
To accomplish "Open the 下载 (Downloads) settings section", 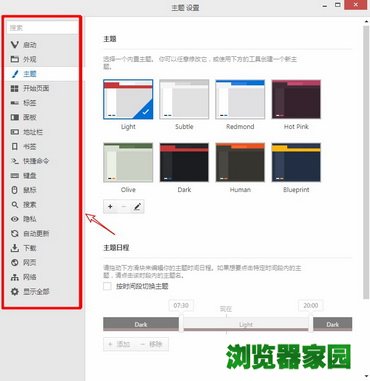I will 42,248.
